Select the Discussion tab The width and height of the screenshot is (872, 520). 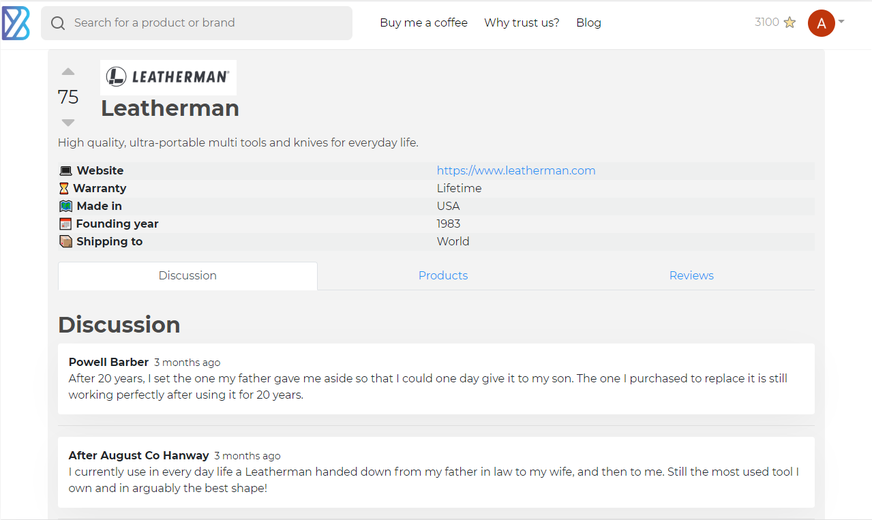188,276
